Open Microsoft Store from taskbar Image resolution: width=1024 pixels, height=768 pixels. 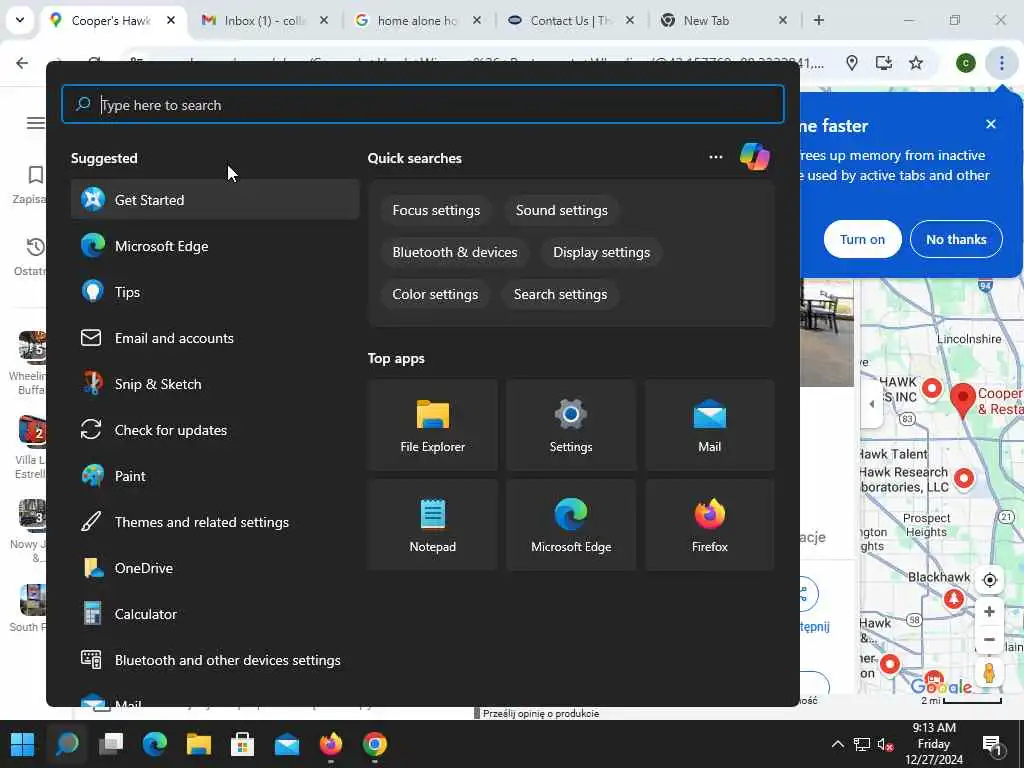point(242,744)
